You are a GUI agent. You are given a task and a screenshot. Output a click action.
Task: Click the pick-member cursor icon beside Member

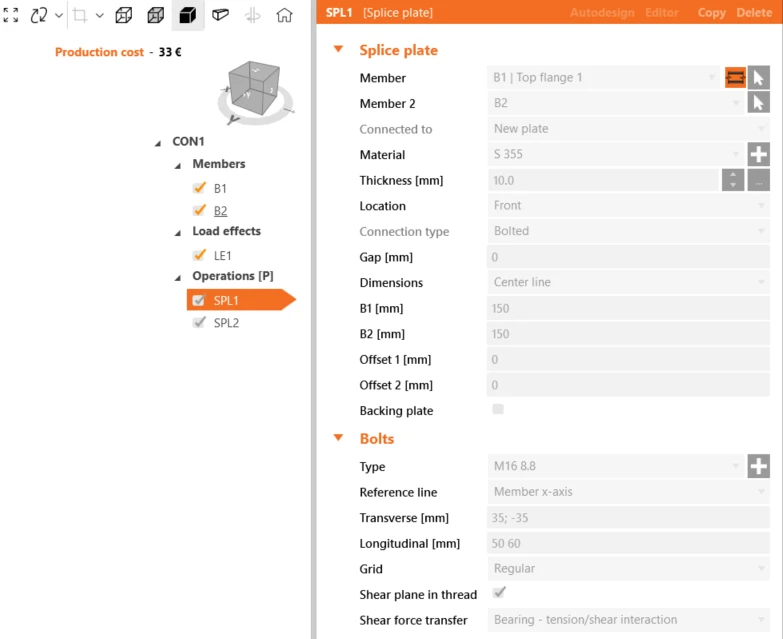coord(758,78)
